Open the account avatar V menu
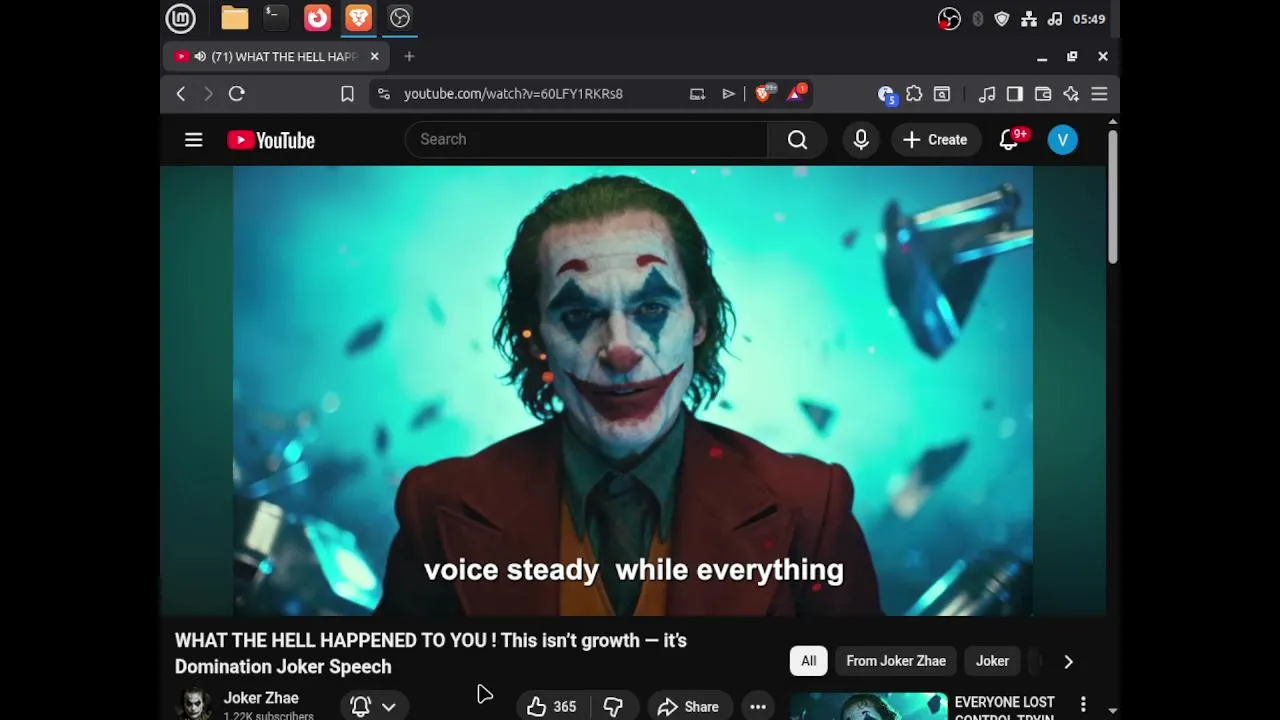The image size is (1280, 720). (x=1063, y=140)
